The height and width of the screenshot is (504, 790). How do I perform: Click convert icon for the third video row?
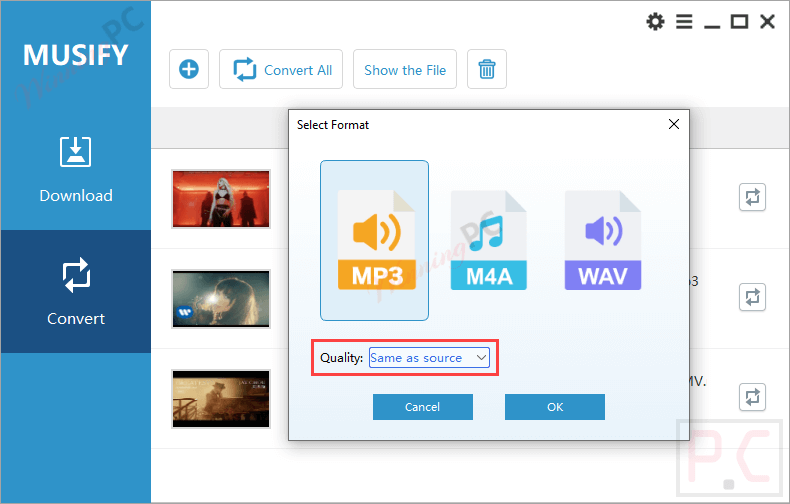pyautogui.click(x=752, y=397)
